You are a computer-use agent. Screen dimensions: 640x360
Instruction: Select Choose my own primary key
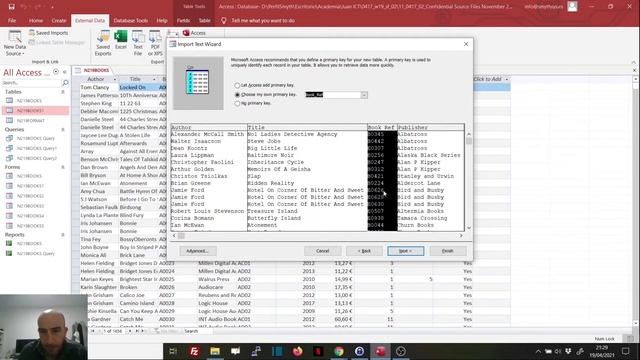point(237,95)
